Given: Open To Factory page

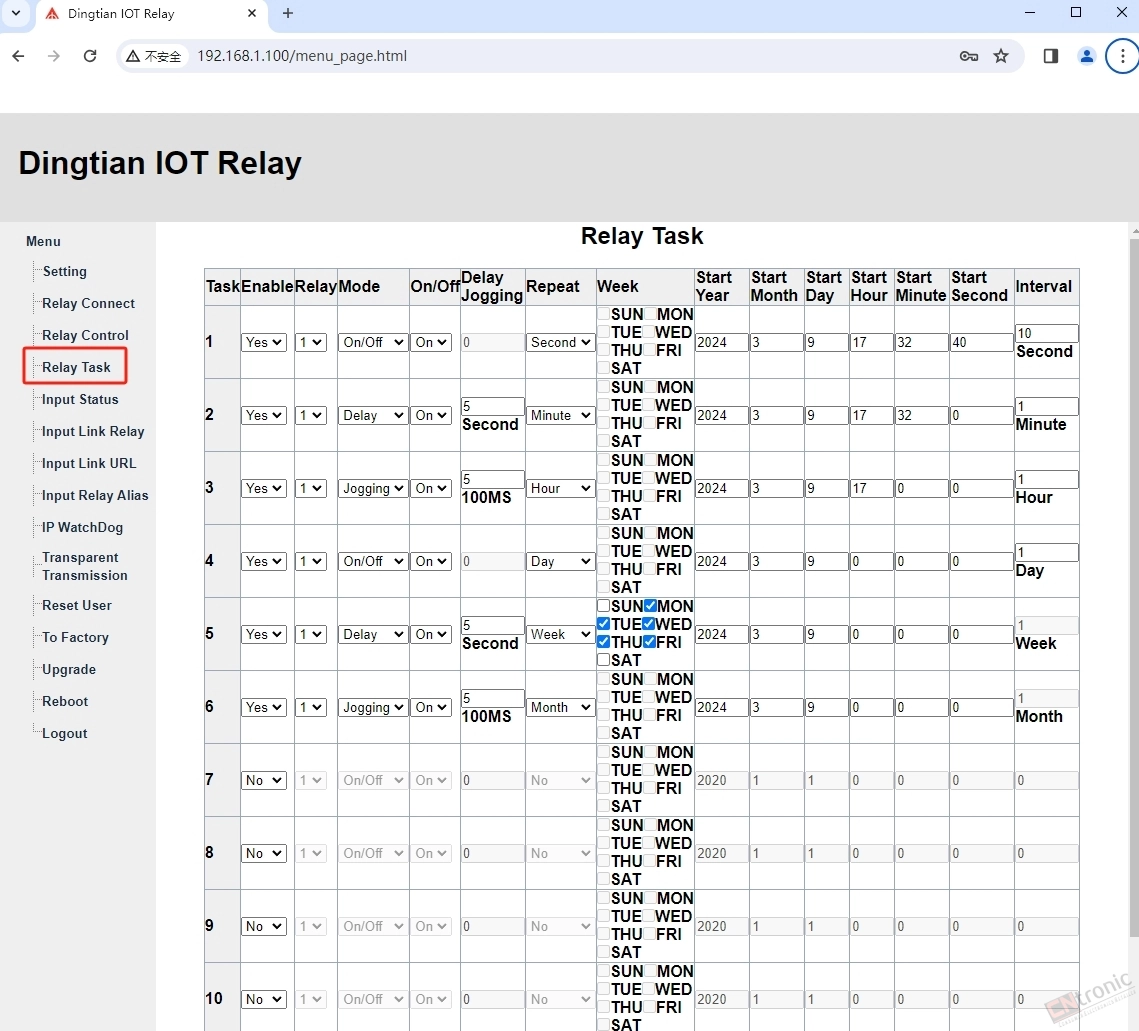Looking at the screenshot, I should coord(75,637).
